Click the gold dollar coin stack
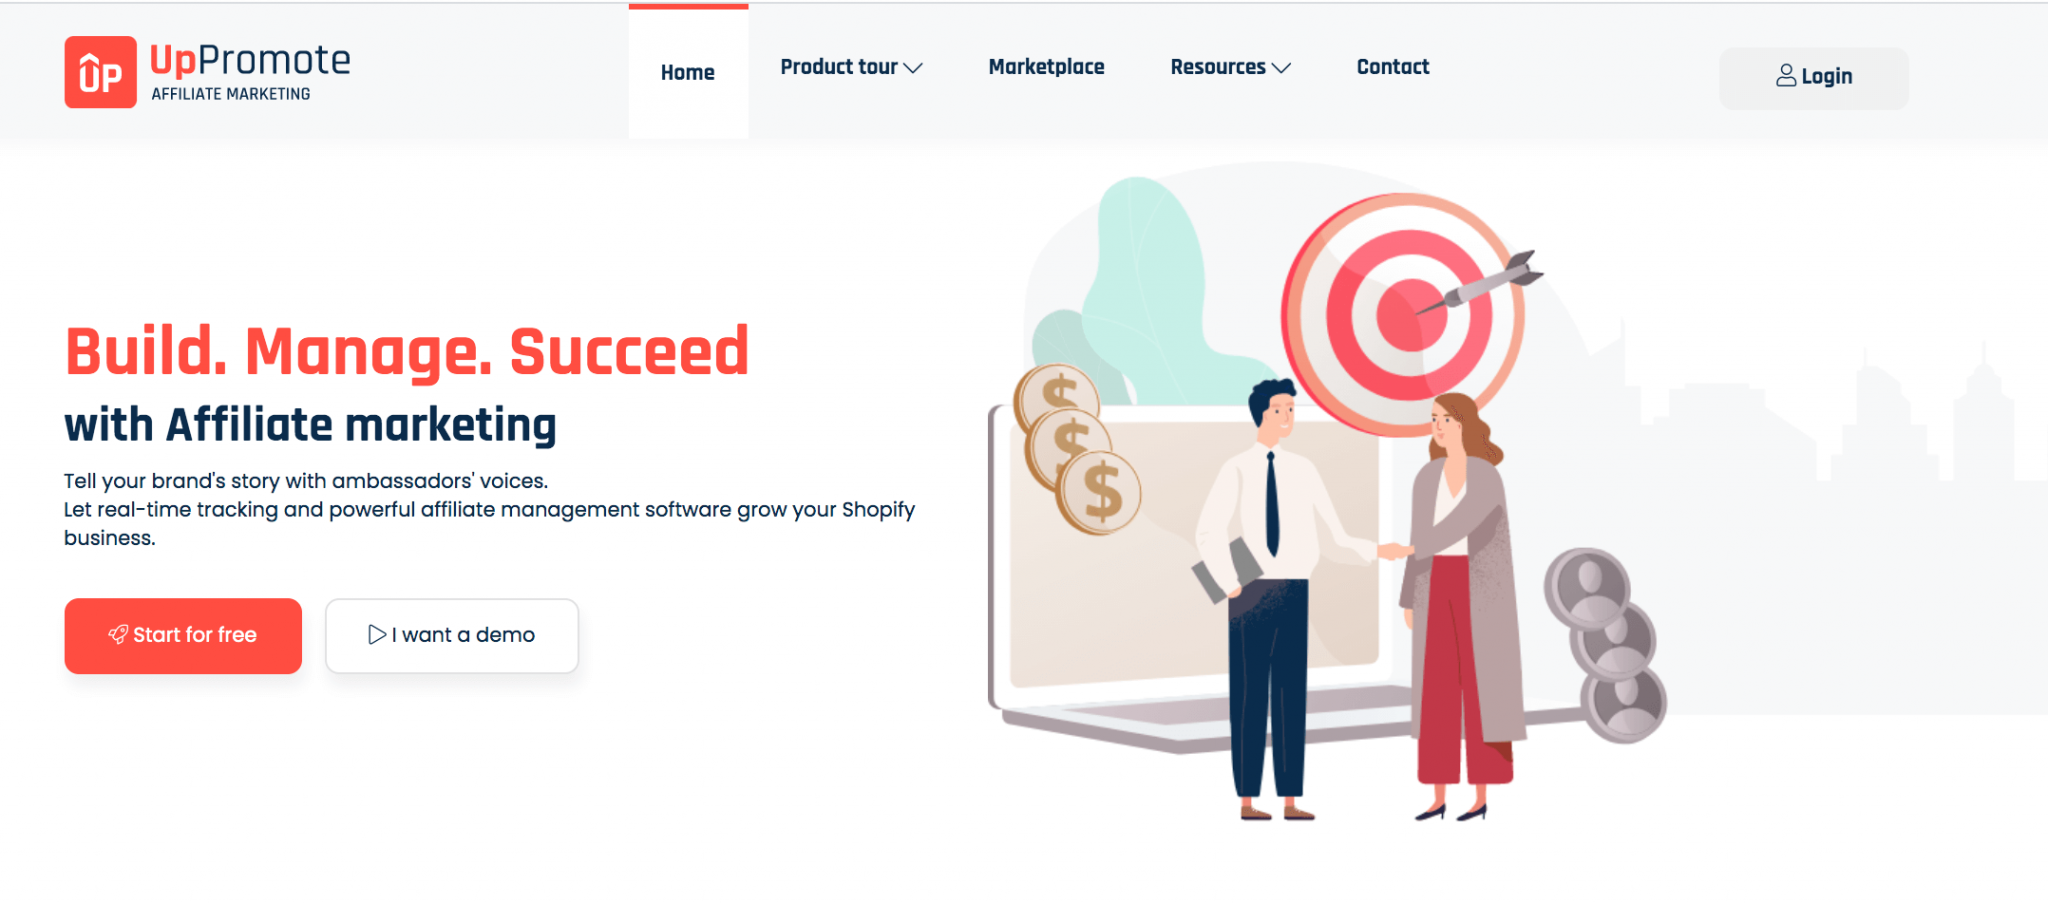 coord(1077,449)
